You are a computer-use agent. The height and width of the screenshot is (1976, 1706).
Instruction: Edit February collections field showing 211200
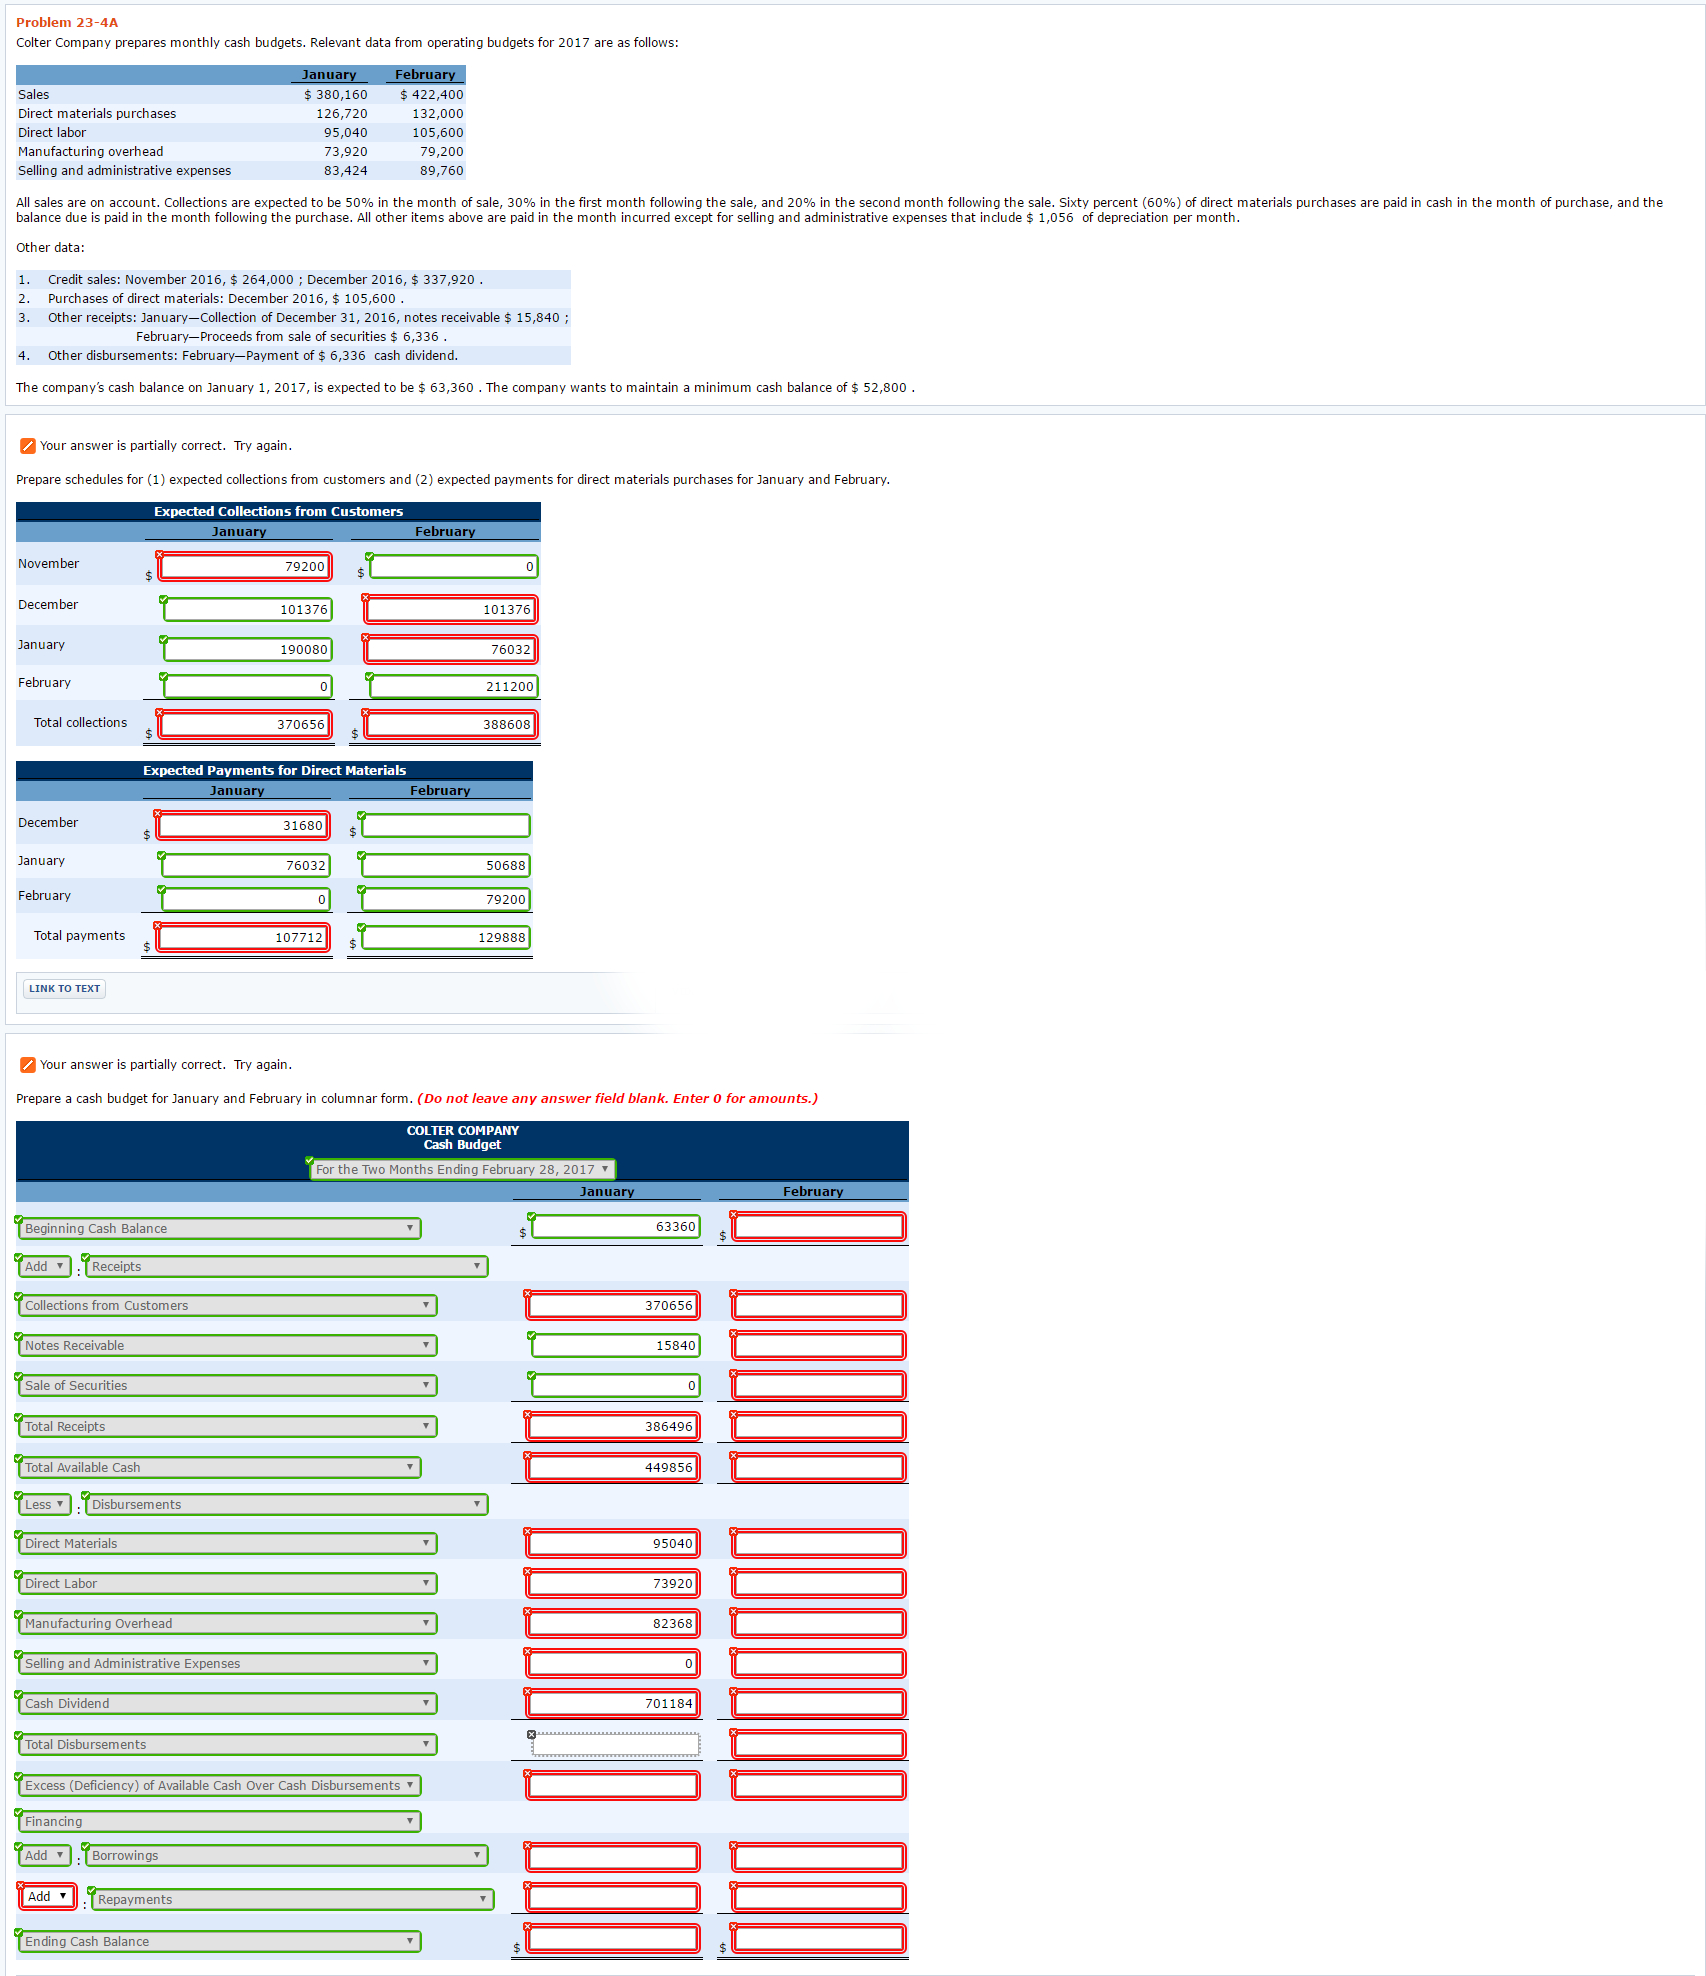[x=453, y=686]
